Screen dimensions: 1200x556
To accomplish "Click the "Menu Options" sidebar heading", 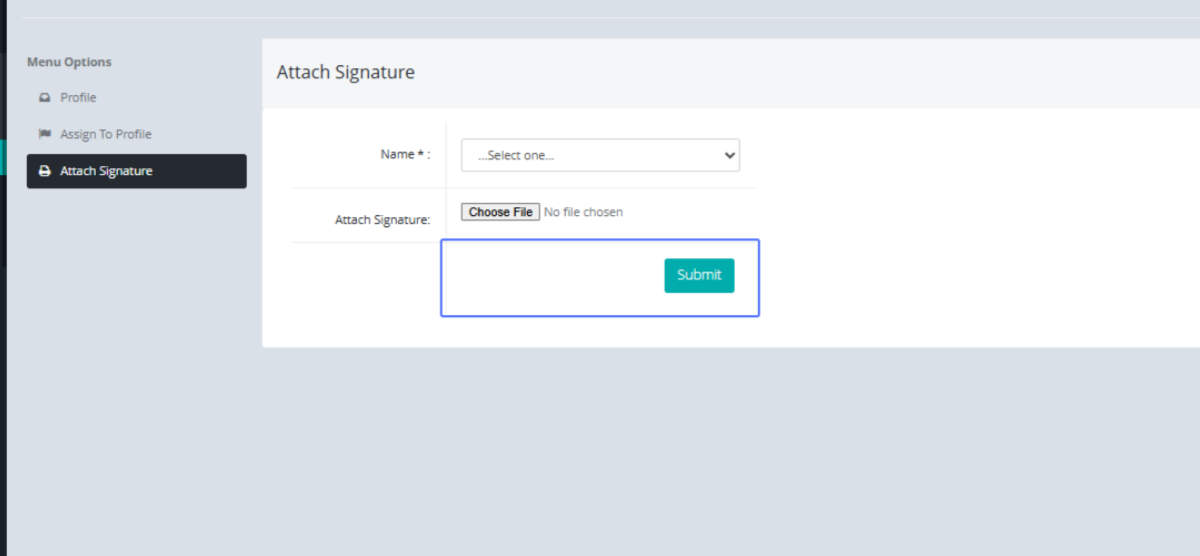I will (69, 62).
